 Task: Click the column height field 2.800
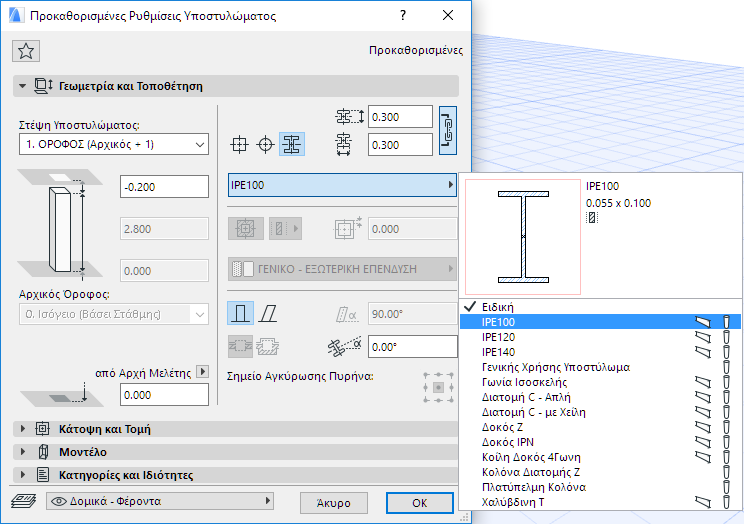click(x=164, y=229)
